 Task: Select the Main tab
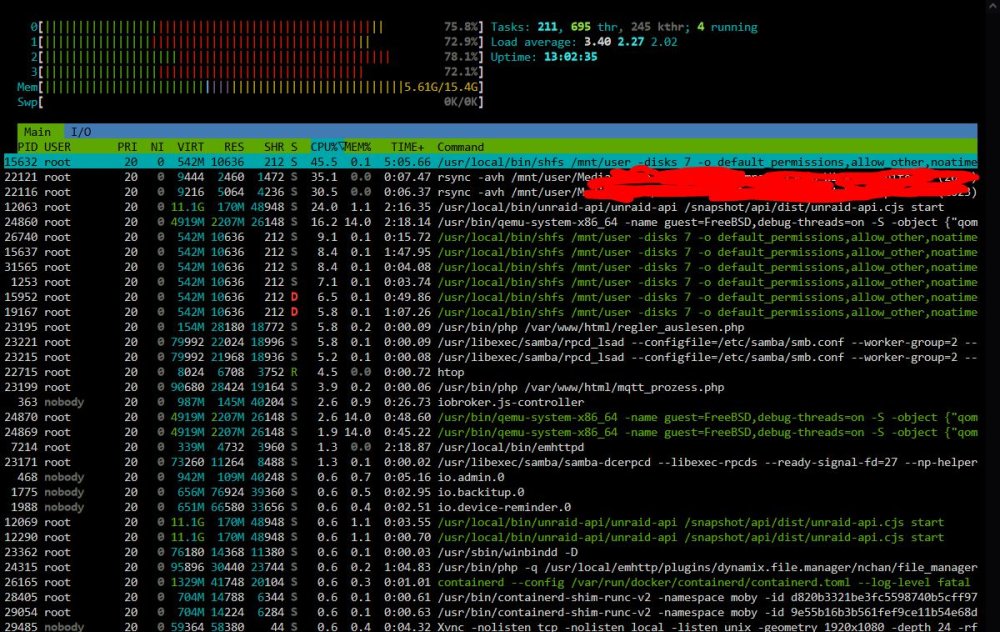click(37, 132)
